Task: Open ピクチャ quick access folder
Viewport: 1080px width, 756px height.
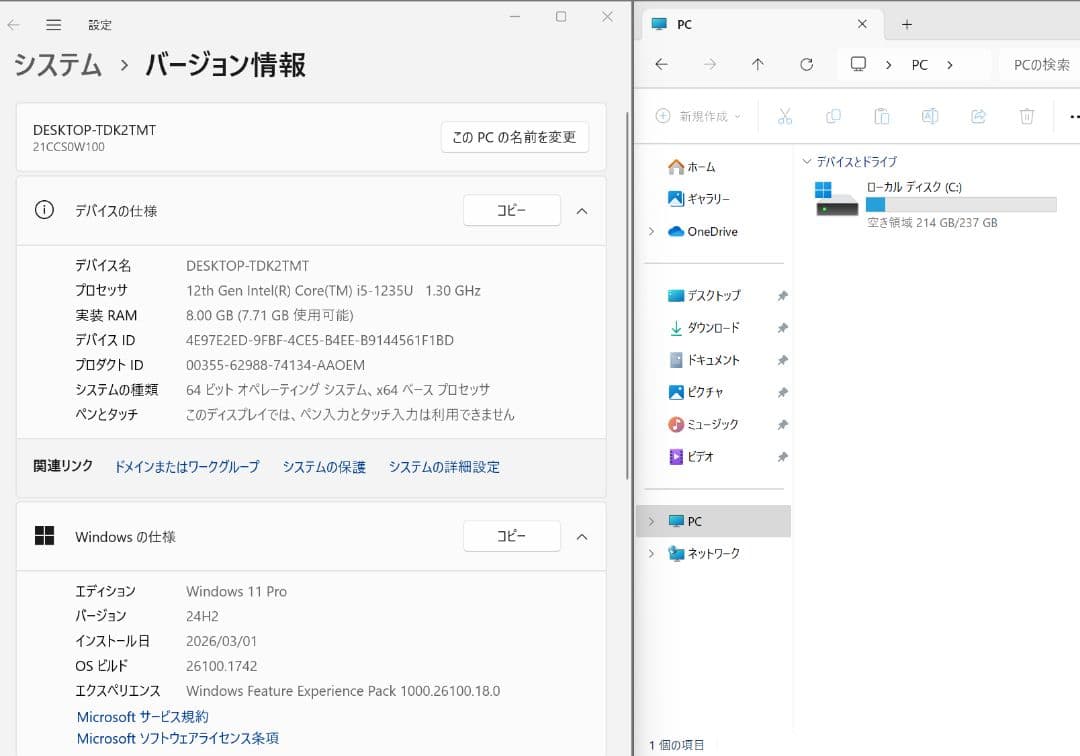Action: [x=696, y=392]
